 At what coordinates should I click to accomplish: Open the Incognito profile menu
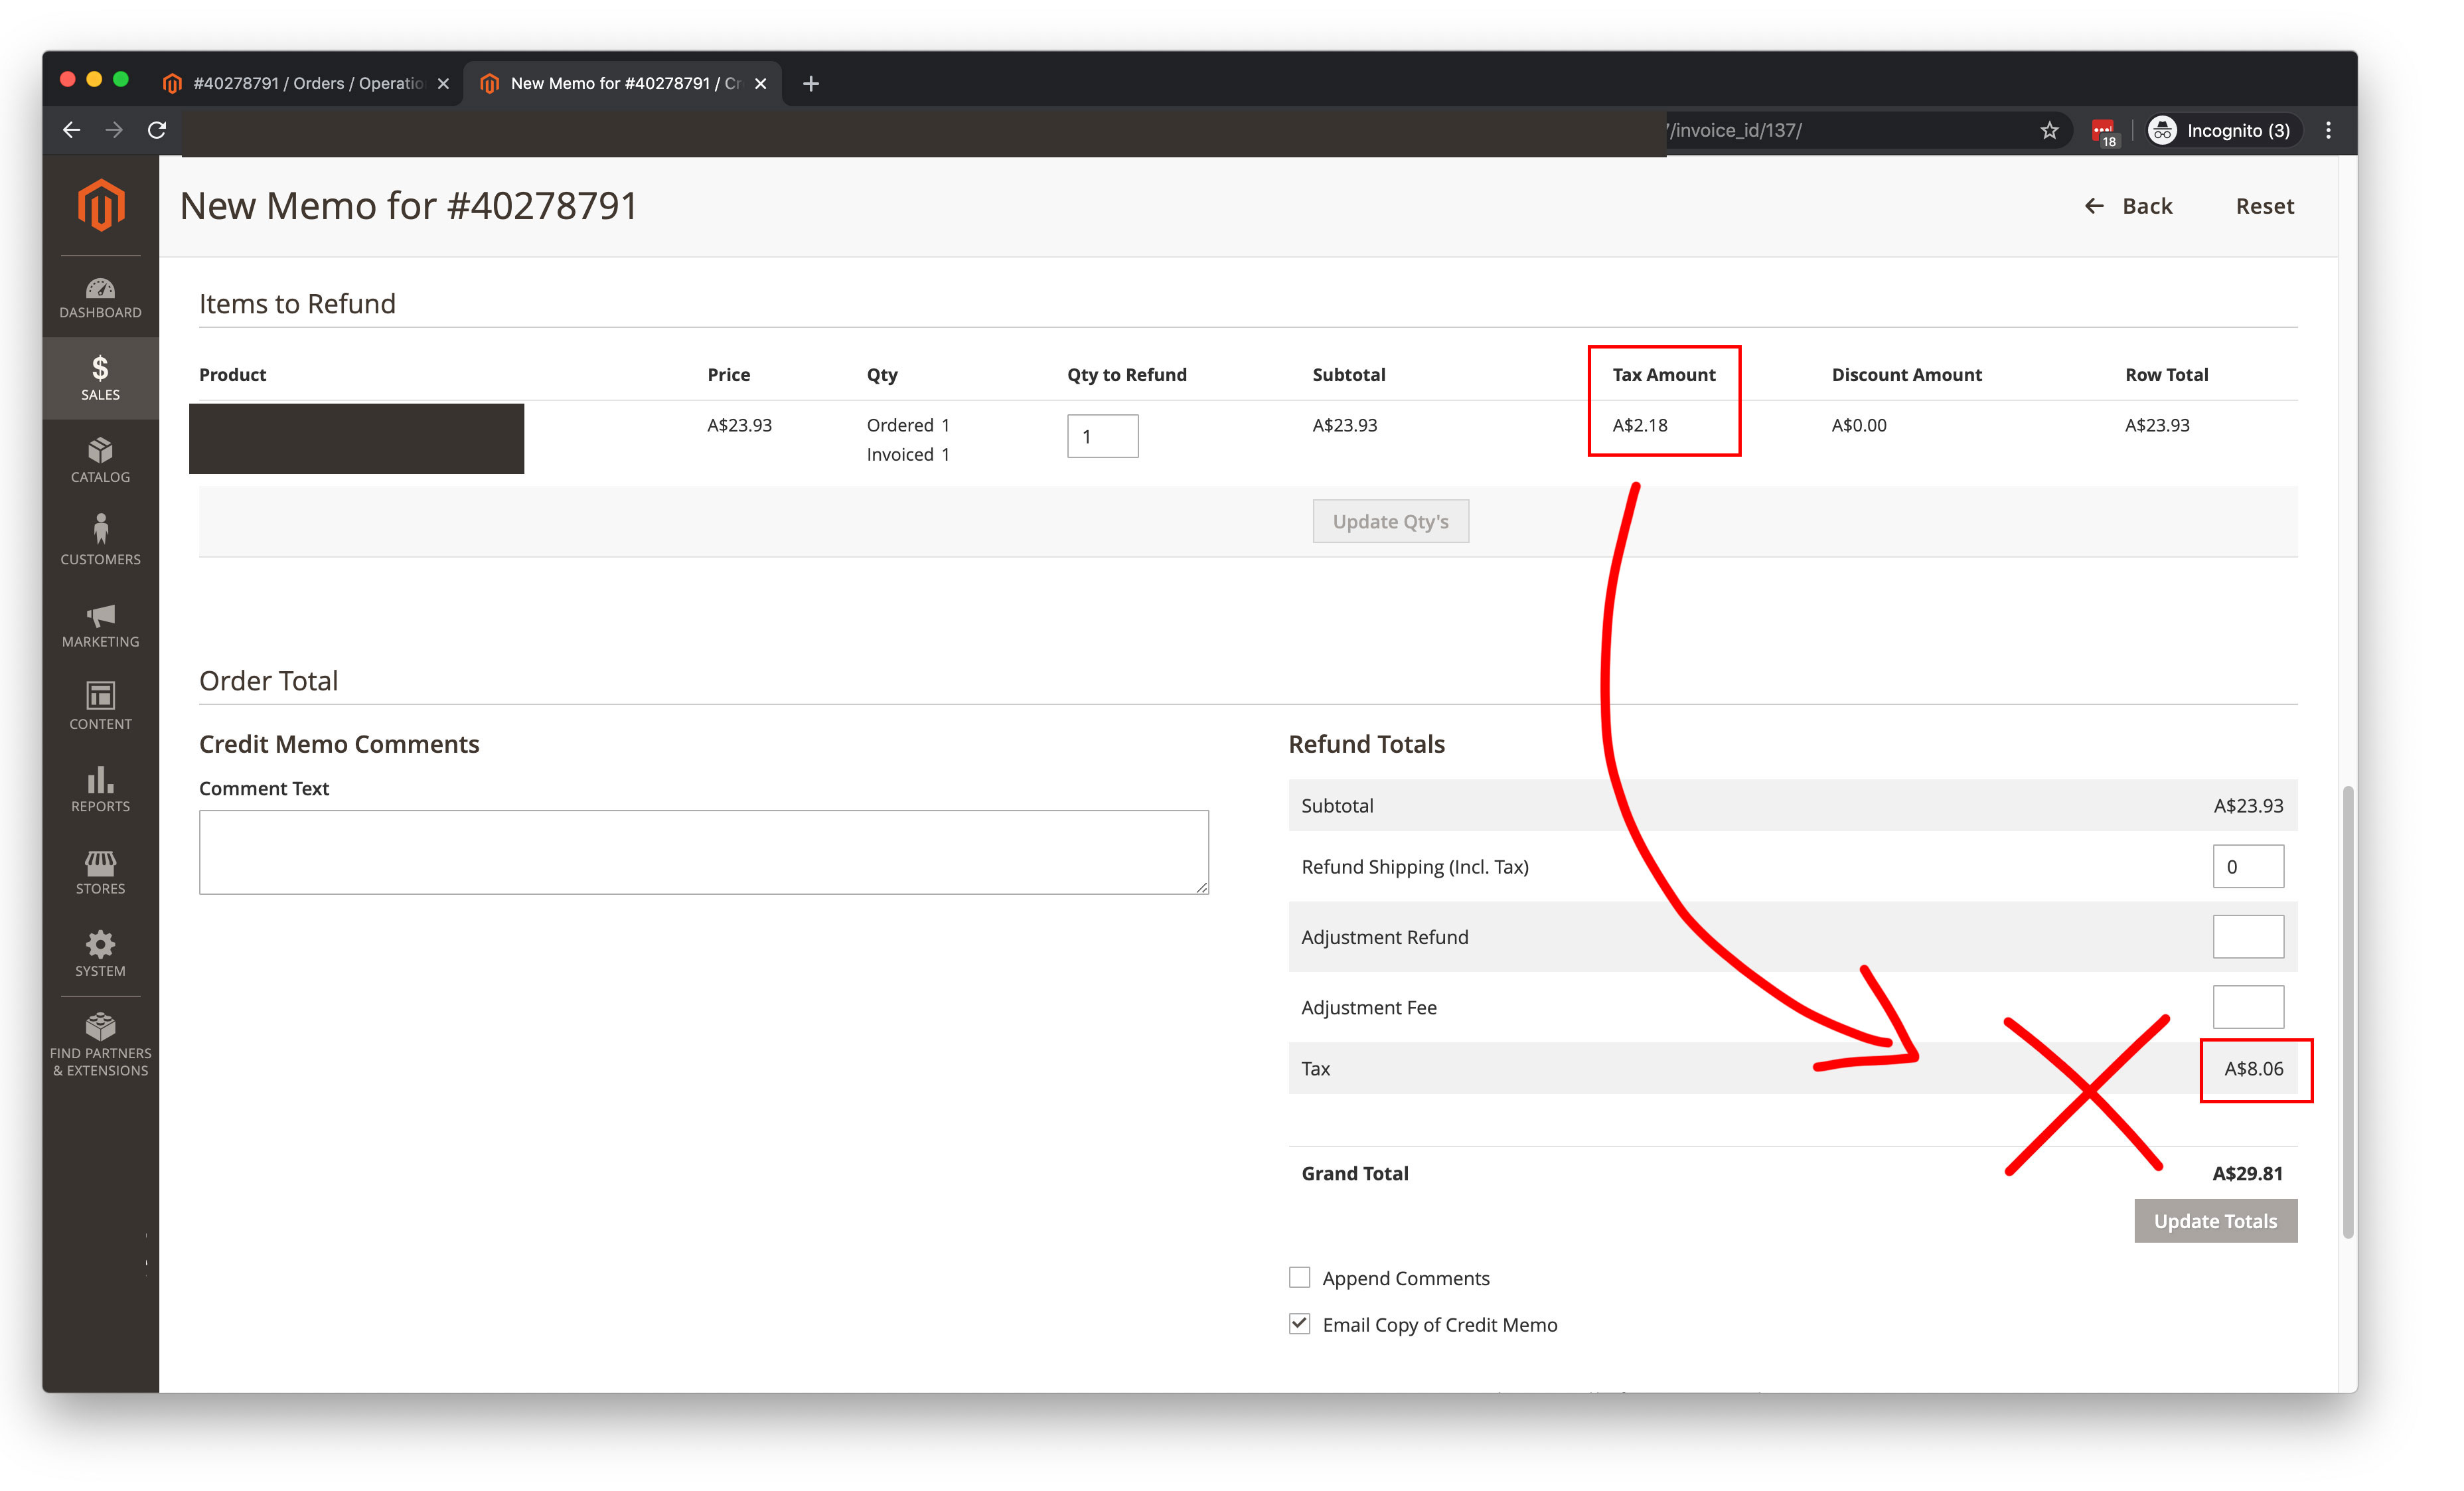pos(2221,130)
